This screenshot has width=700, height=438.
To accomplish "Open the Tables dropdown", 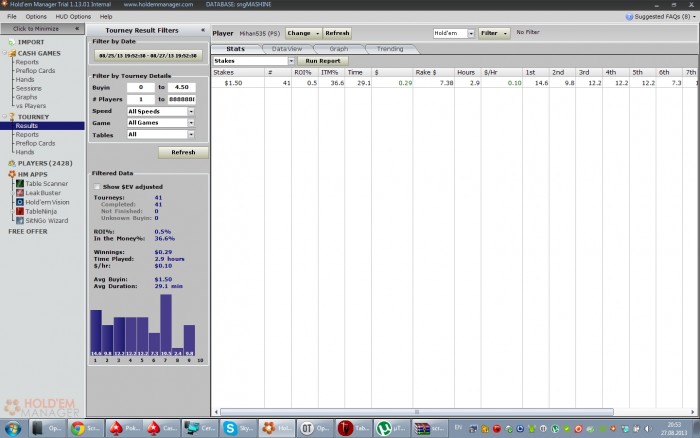I will click(191, 134).
